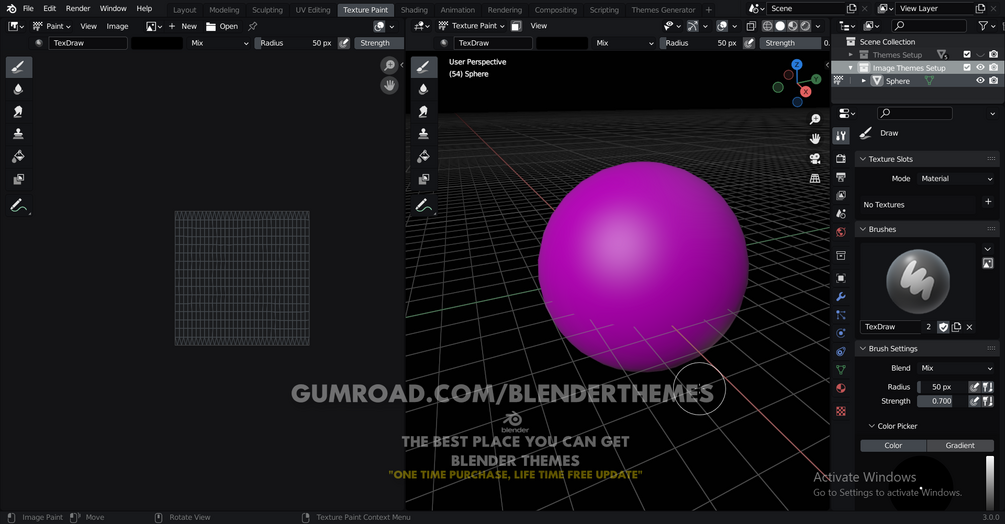
Task: Open the Mix blend dropdown in Image Editor header
Action: click(x=219, y=43)
